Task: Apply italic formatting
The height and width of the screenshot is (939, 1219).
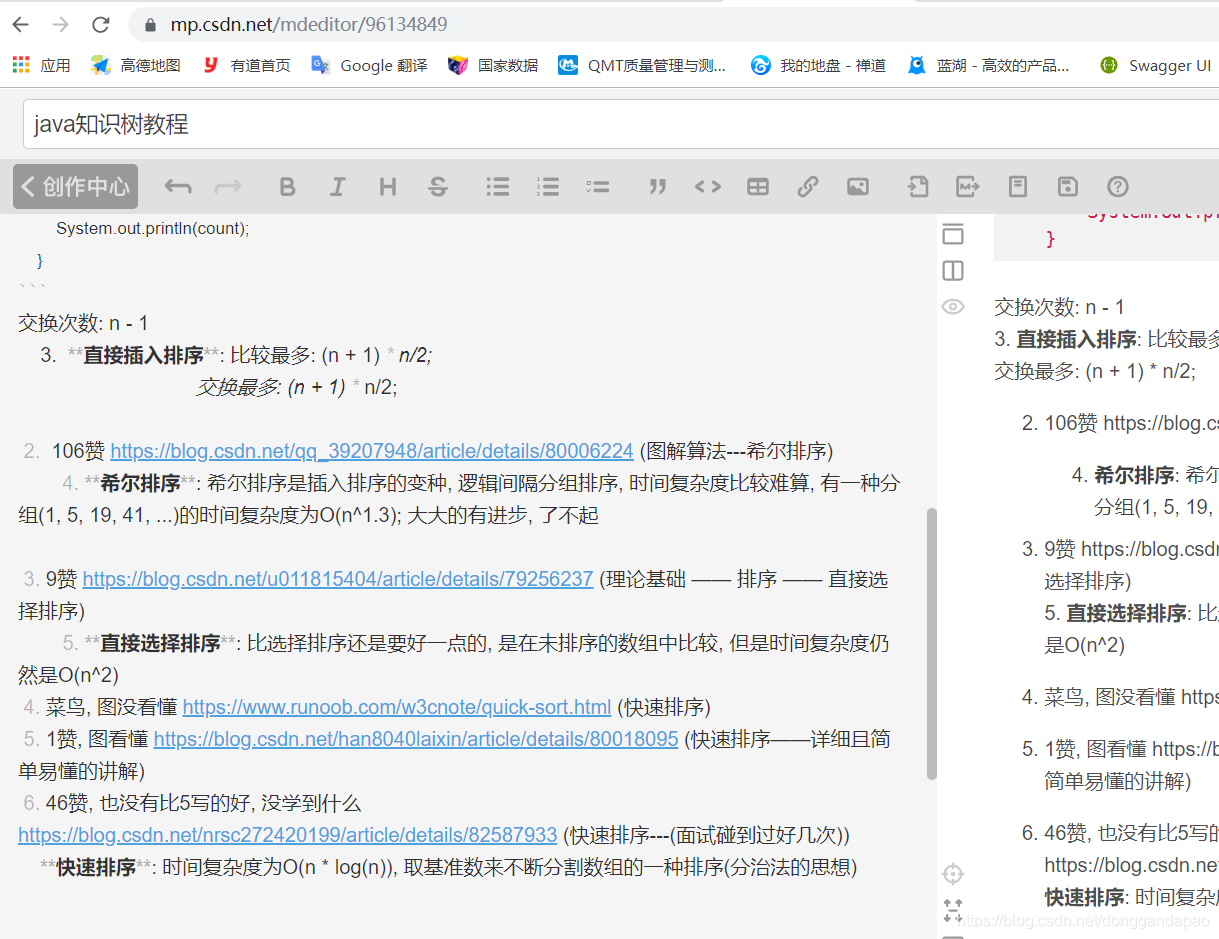Action: 338,186
